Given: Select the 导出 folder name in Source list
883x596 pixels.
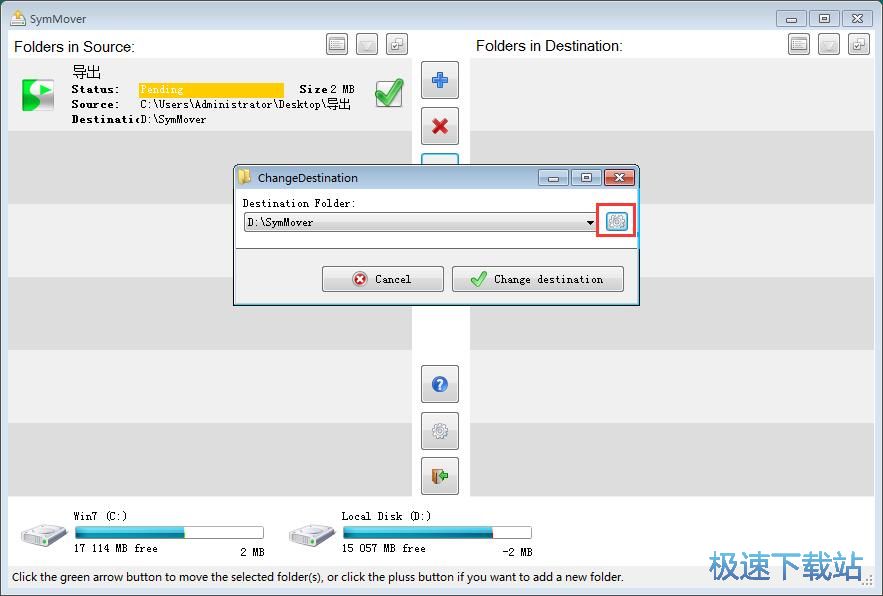Looking at the screenshot, I should click(86, 72).
